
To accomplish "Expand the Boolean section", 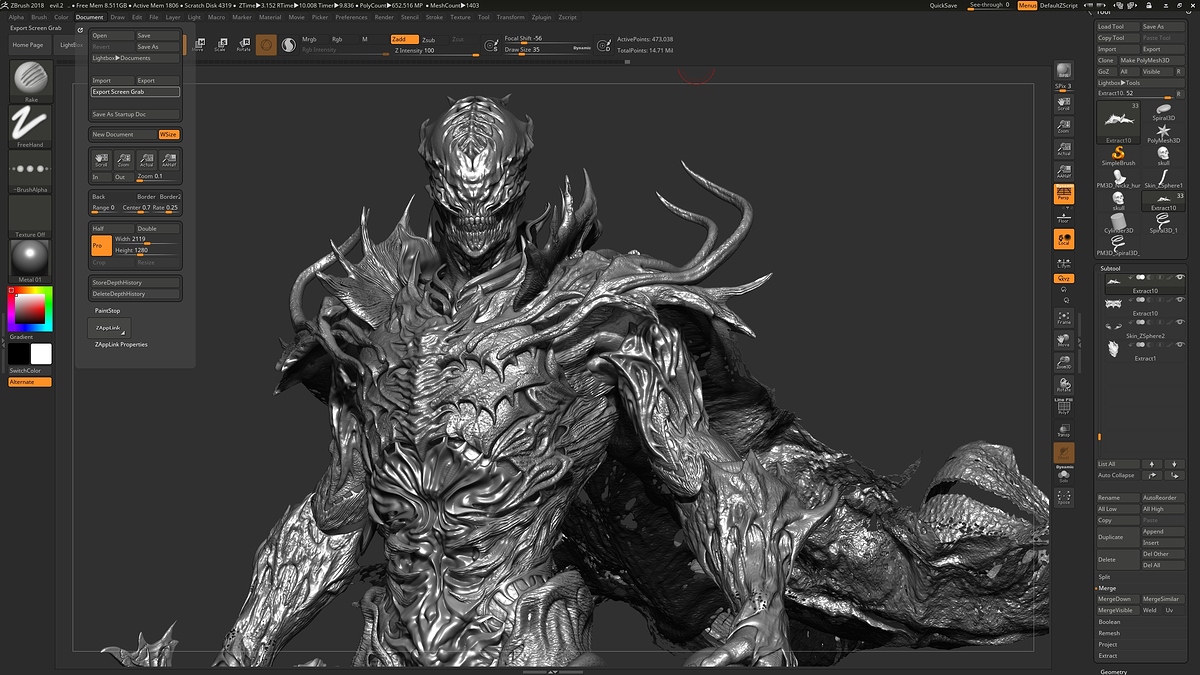I will pos(1109,622).
